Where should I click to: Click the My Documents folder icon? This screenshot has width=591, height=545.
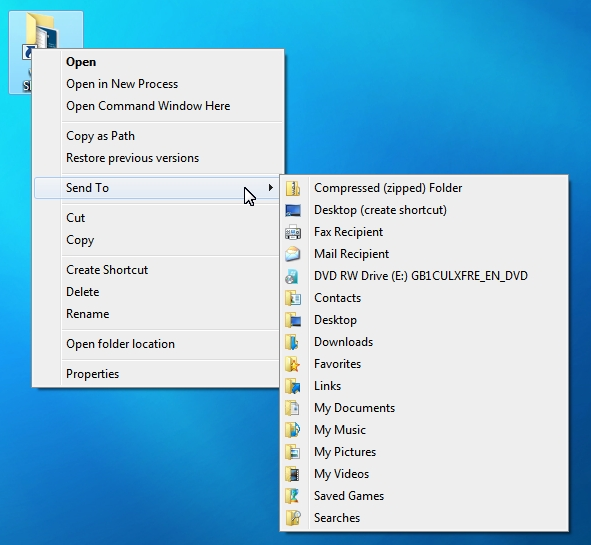pyautogui.click(x=292, y=408)
